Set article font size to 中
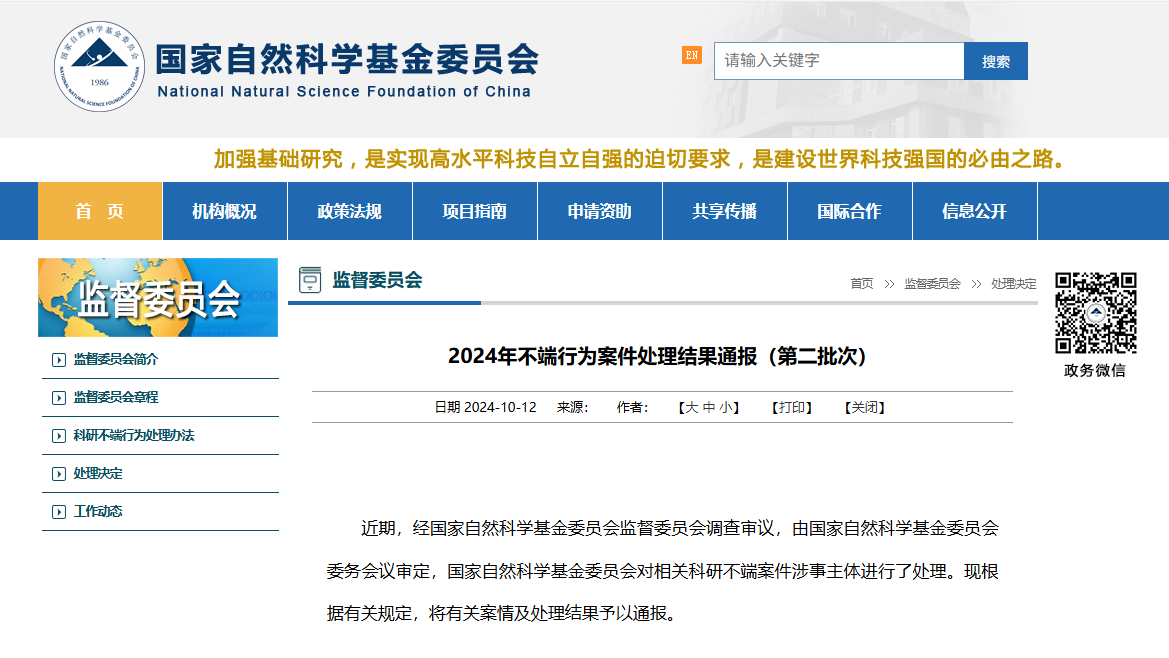The image size is (1169, 658). (709, 408)
